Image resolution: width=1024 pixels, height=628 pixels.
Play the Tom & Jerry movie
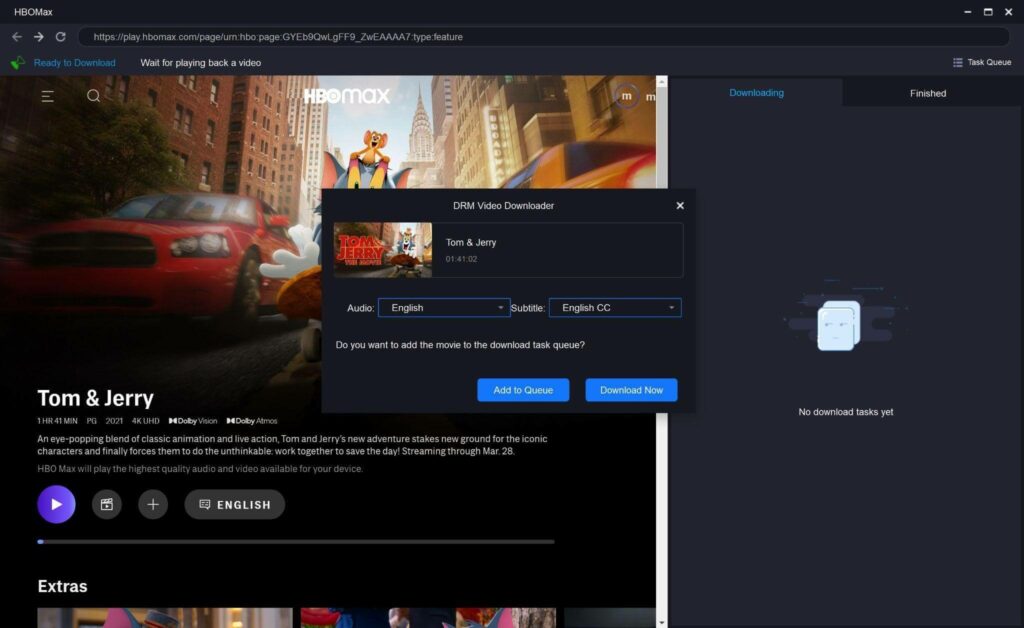(x=56, y=504)
